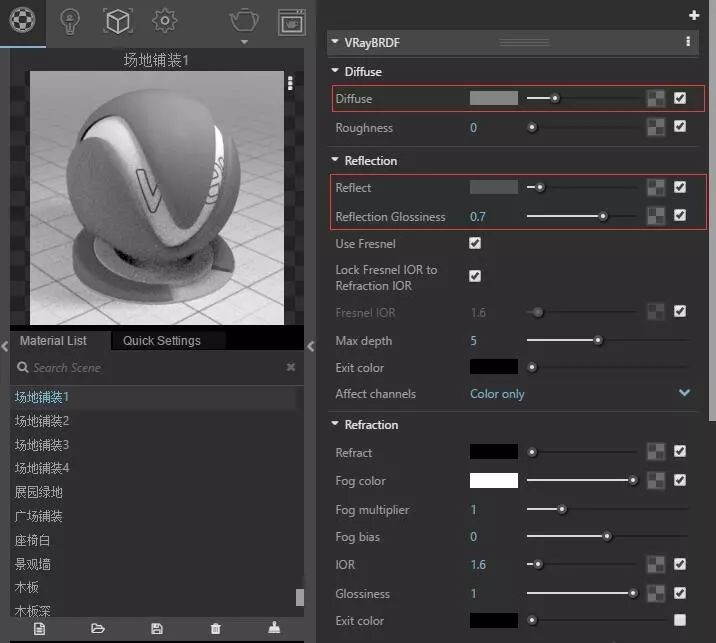Open the Lights tab lightbulb icon

[69, 19]
